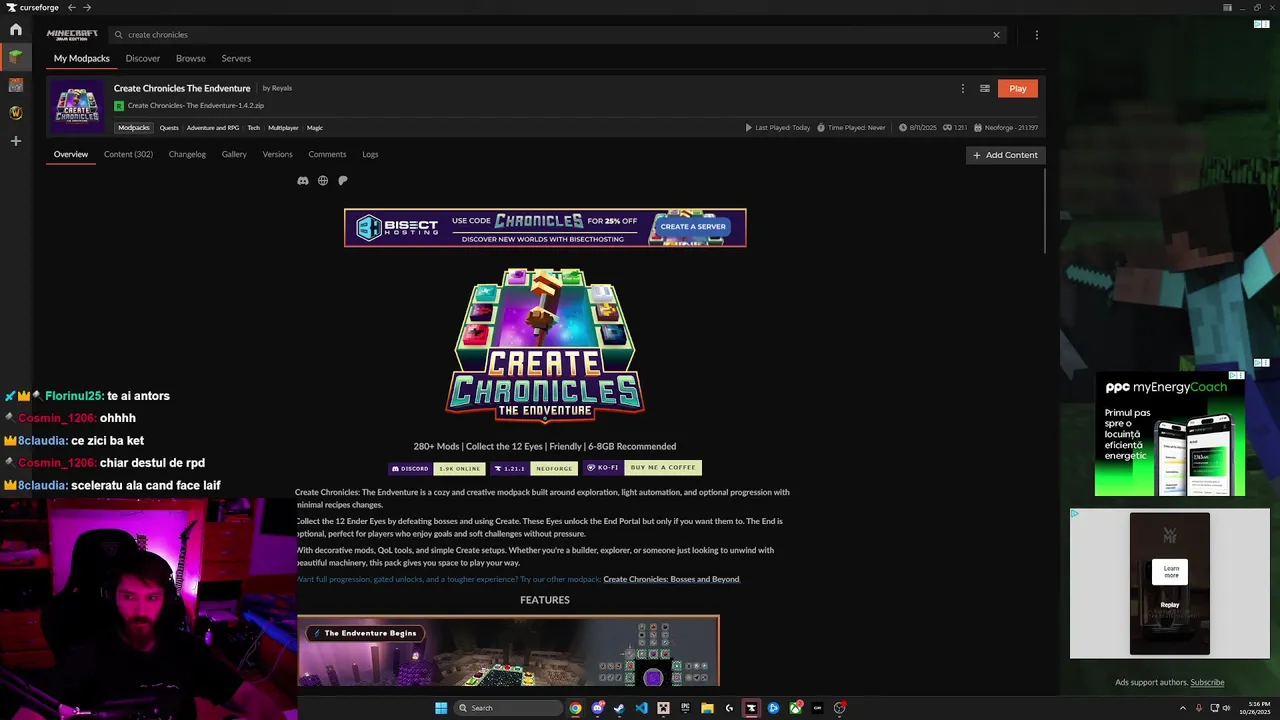1280x720 pixels.
Task: Open the Changelog tab
Action: 187,154
